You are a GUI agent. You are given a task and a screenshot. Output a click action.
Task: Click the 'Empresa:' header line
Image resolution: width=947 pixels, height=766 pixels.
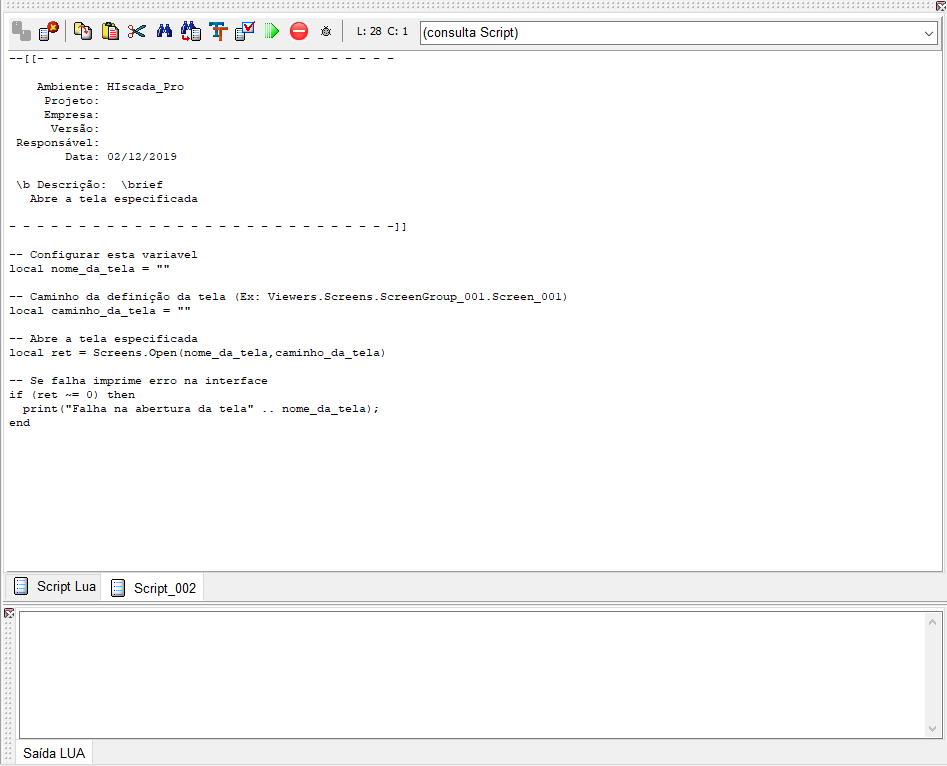pos(71,115)
